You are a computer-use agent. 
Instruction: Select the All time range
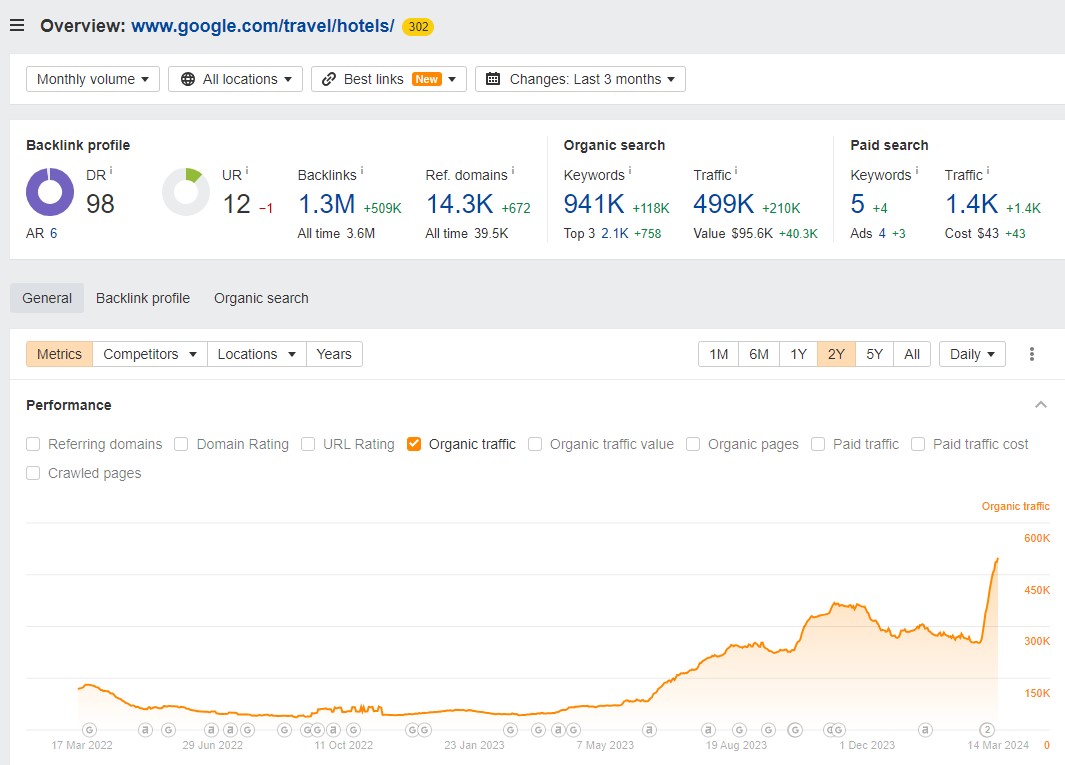[x=912, y=354]
